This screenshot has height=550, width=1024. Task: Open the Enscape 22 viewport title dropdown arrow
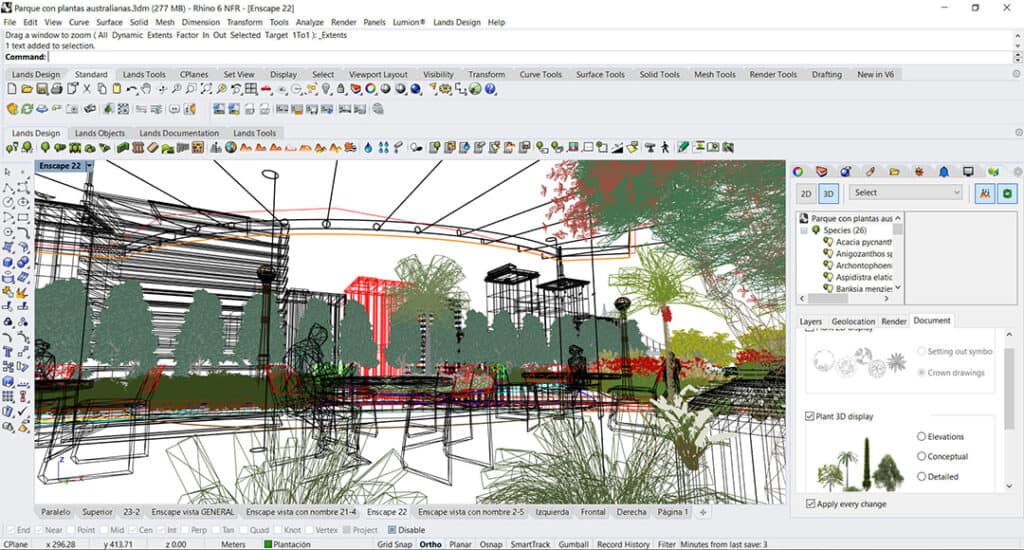point(90,166)
